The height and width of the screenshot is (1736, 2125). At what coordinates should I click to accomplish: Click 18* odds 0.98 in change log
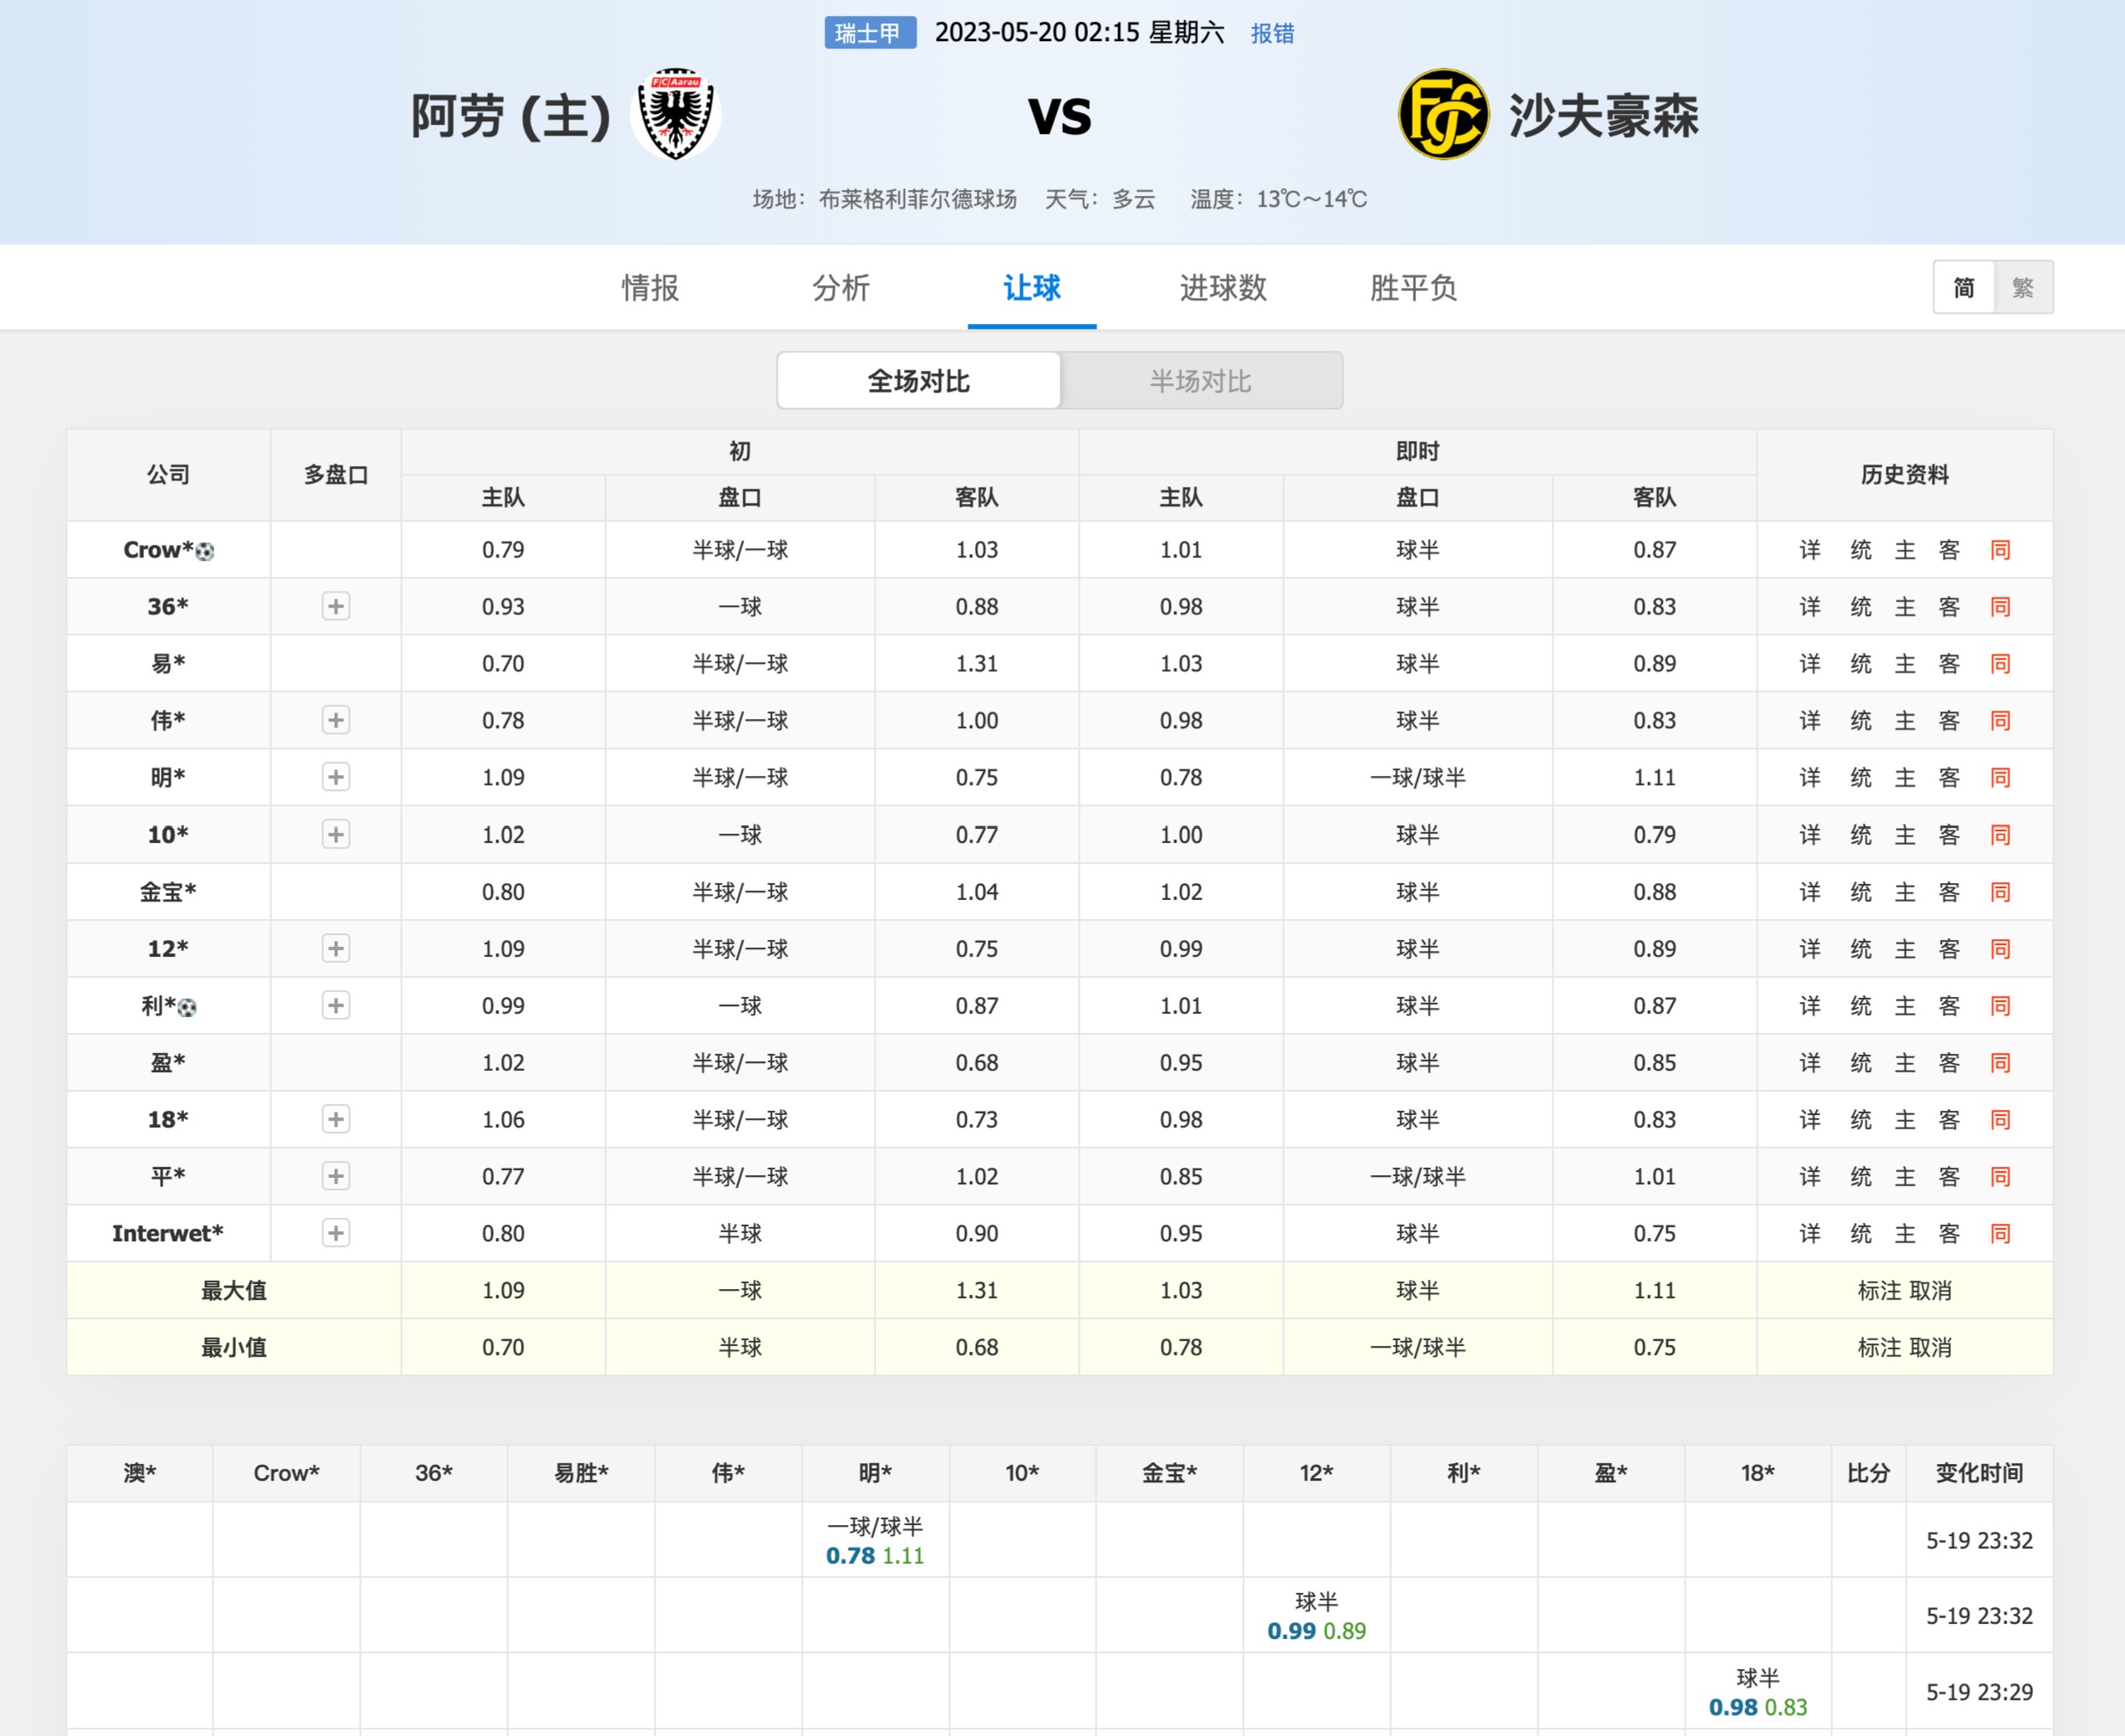point(1733,1706)
